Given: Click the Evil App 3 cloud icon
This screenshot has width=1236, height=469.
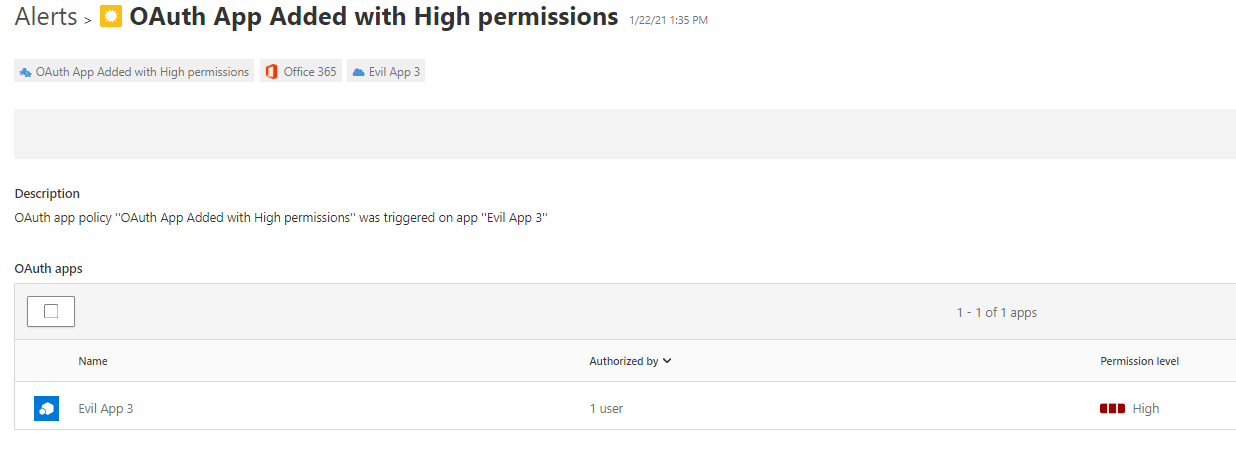Looking at the screenshot, I should pos(358,72).
